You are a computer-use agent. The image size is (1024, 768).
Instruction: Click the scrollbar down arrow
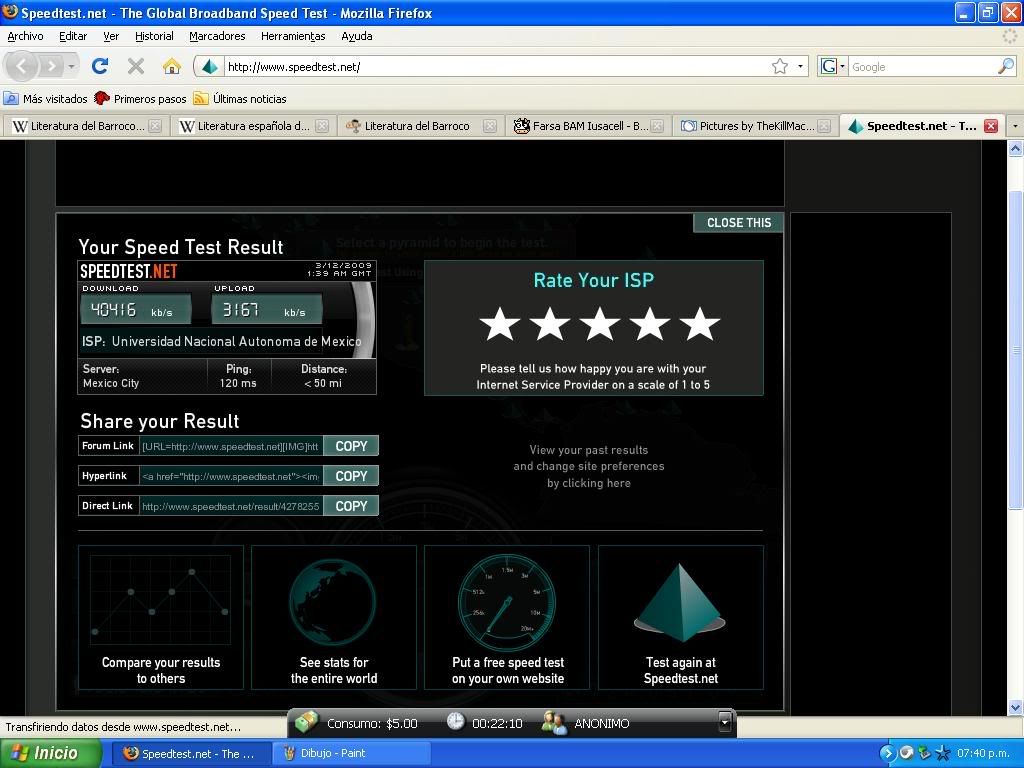1015,707
